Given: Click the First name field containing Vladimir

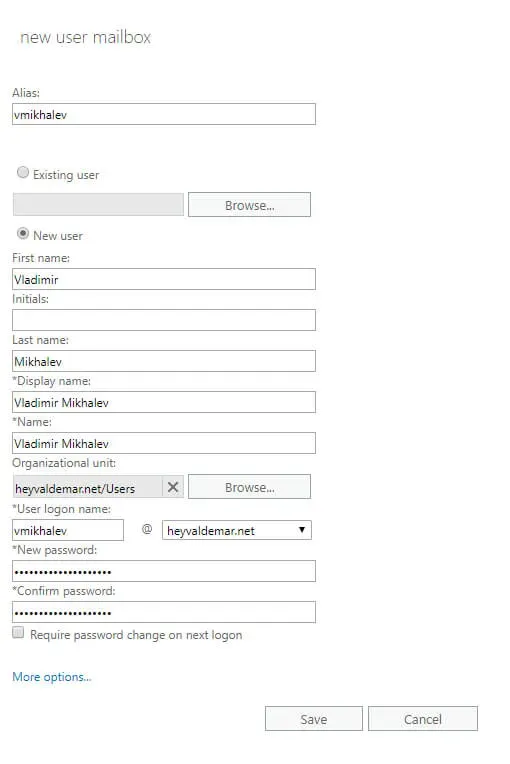Looking at the screenshot, I should point(164,279).
